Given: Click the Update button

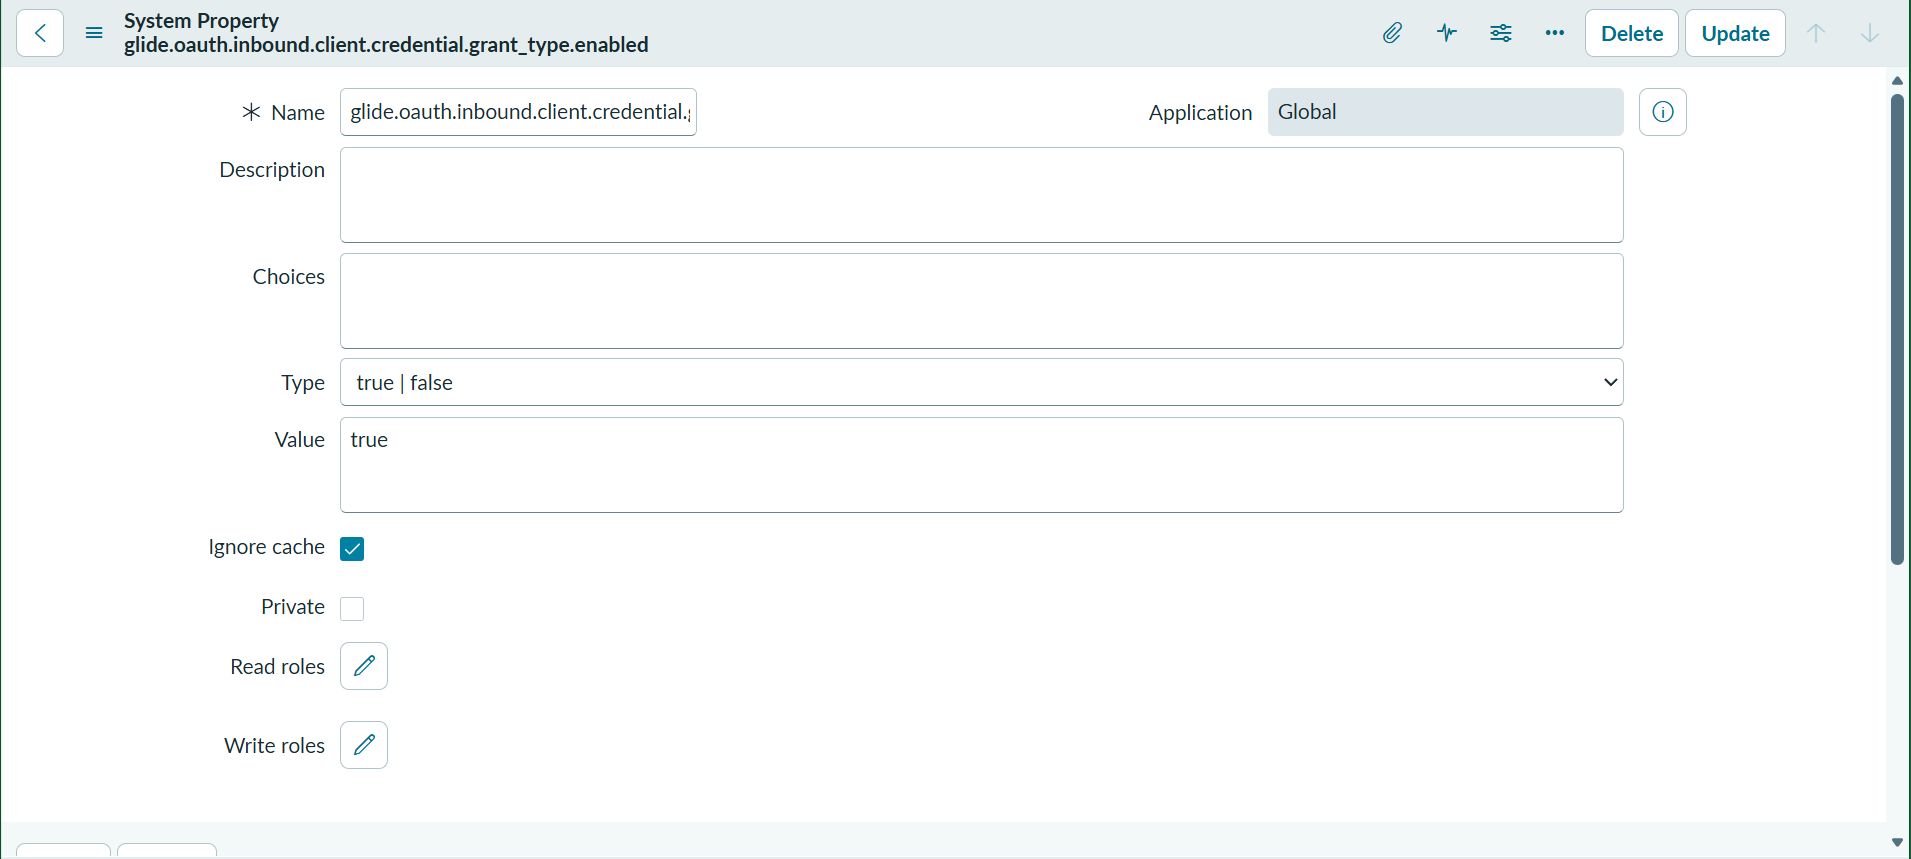Looking at the screenshot, I should (1736, 33).
